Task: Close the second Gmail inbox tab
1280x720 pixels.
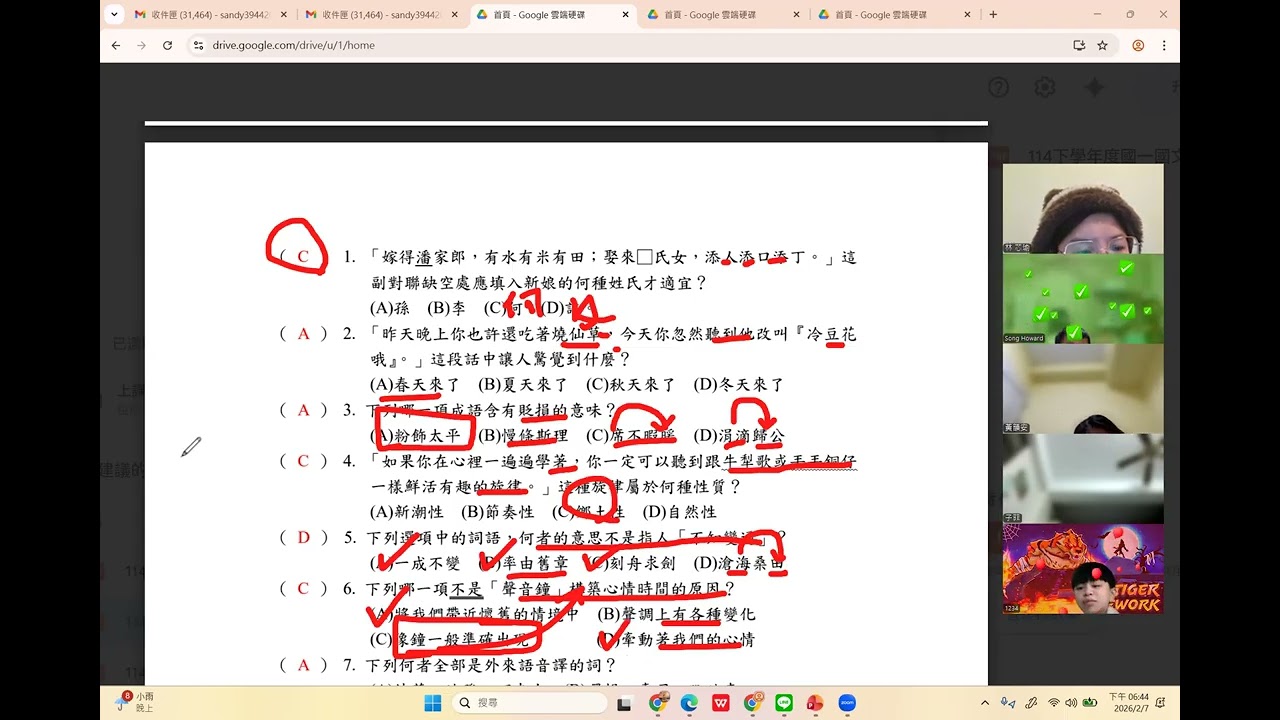Action: [x=455, y=15]
